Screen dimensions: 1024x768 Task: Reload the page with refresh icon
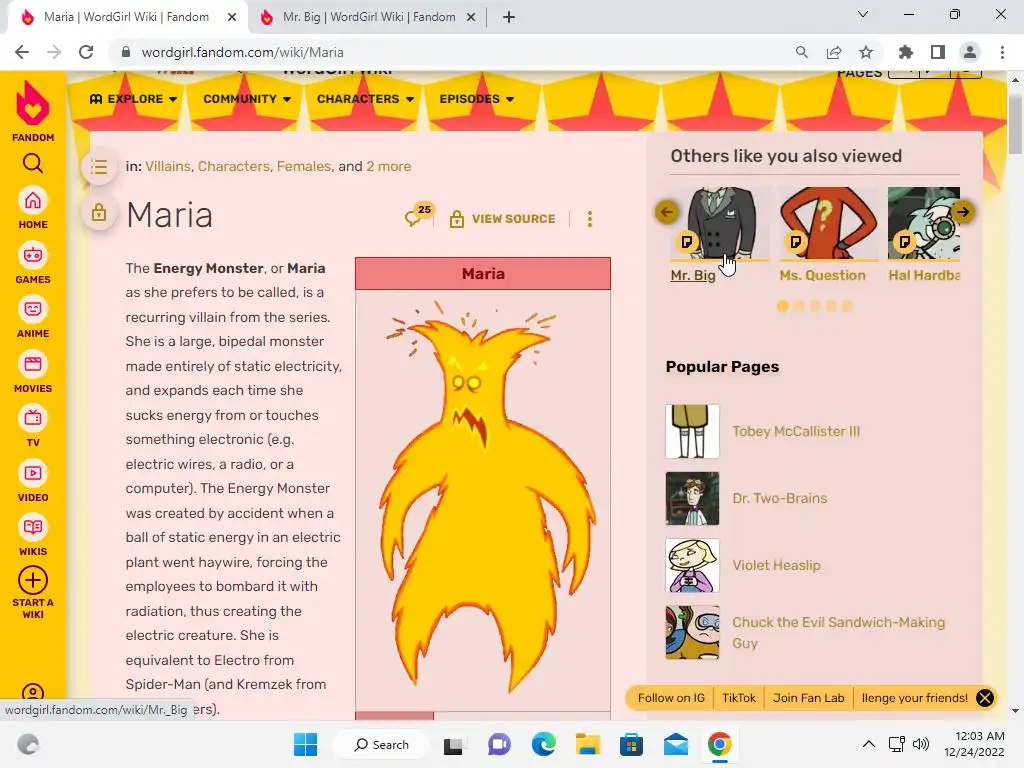86,52
